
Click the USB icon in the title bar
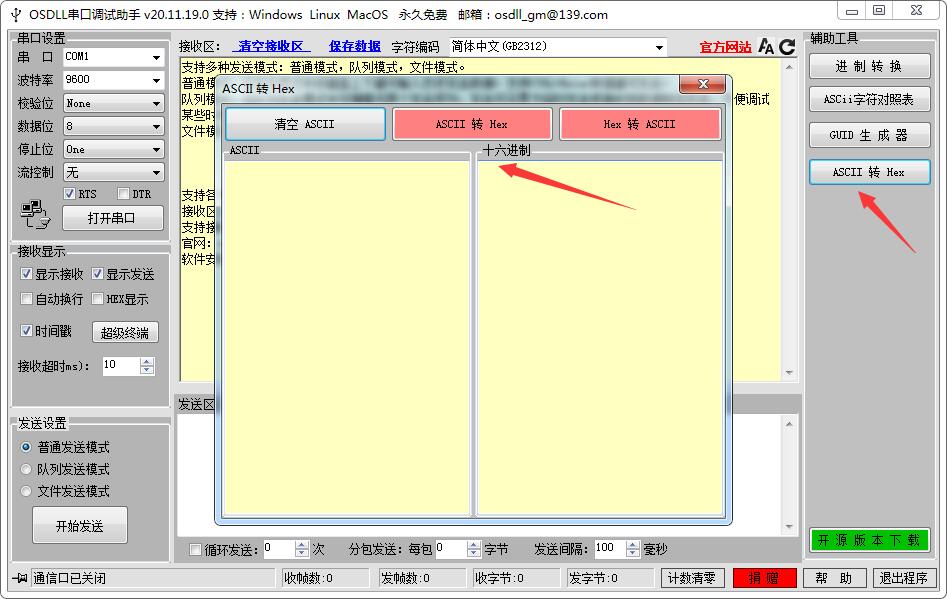coord(16,15)
